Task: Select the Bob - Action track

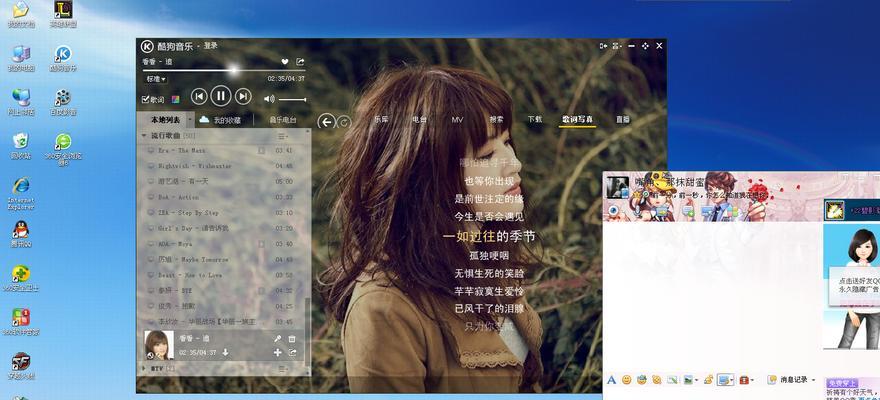Action: [222, 197]
